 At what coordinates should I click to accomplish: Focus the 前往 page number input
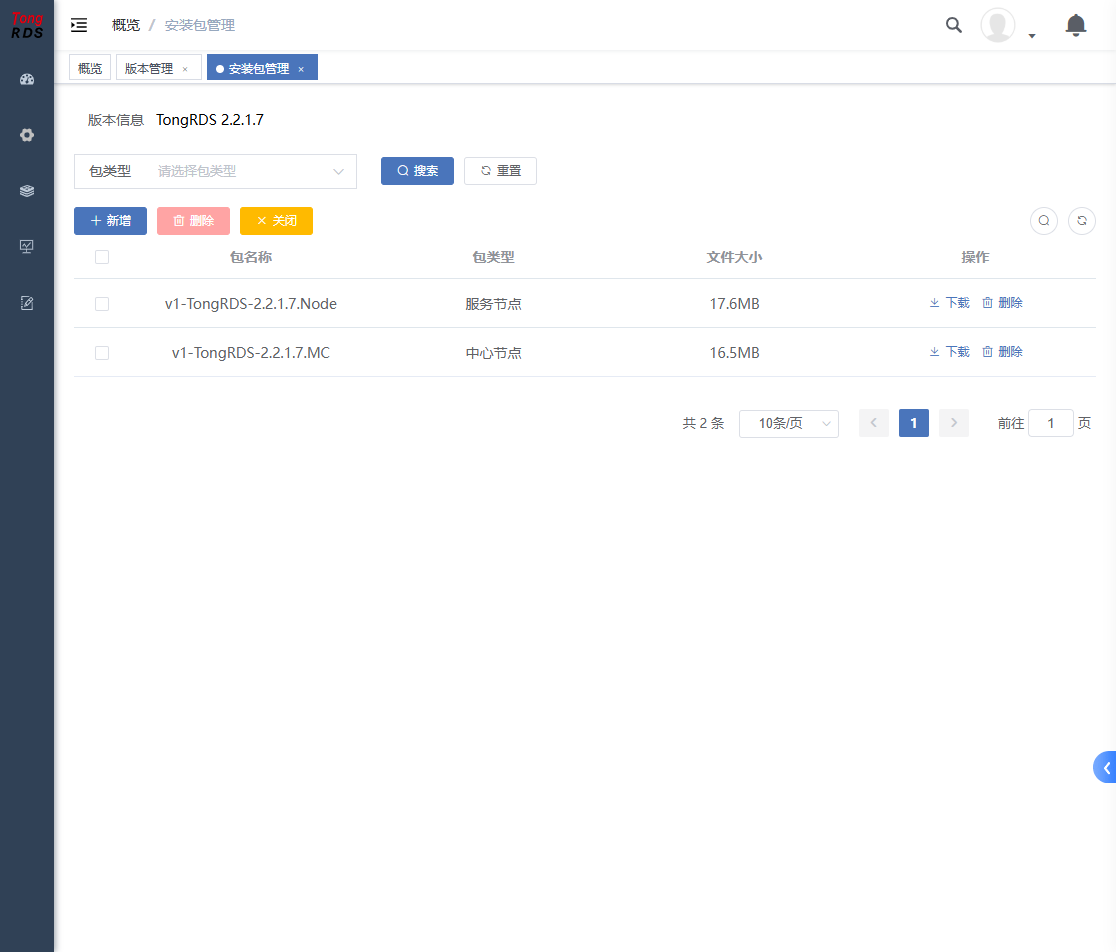[1051, 423]
